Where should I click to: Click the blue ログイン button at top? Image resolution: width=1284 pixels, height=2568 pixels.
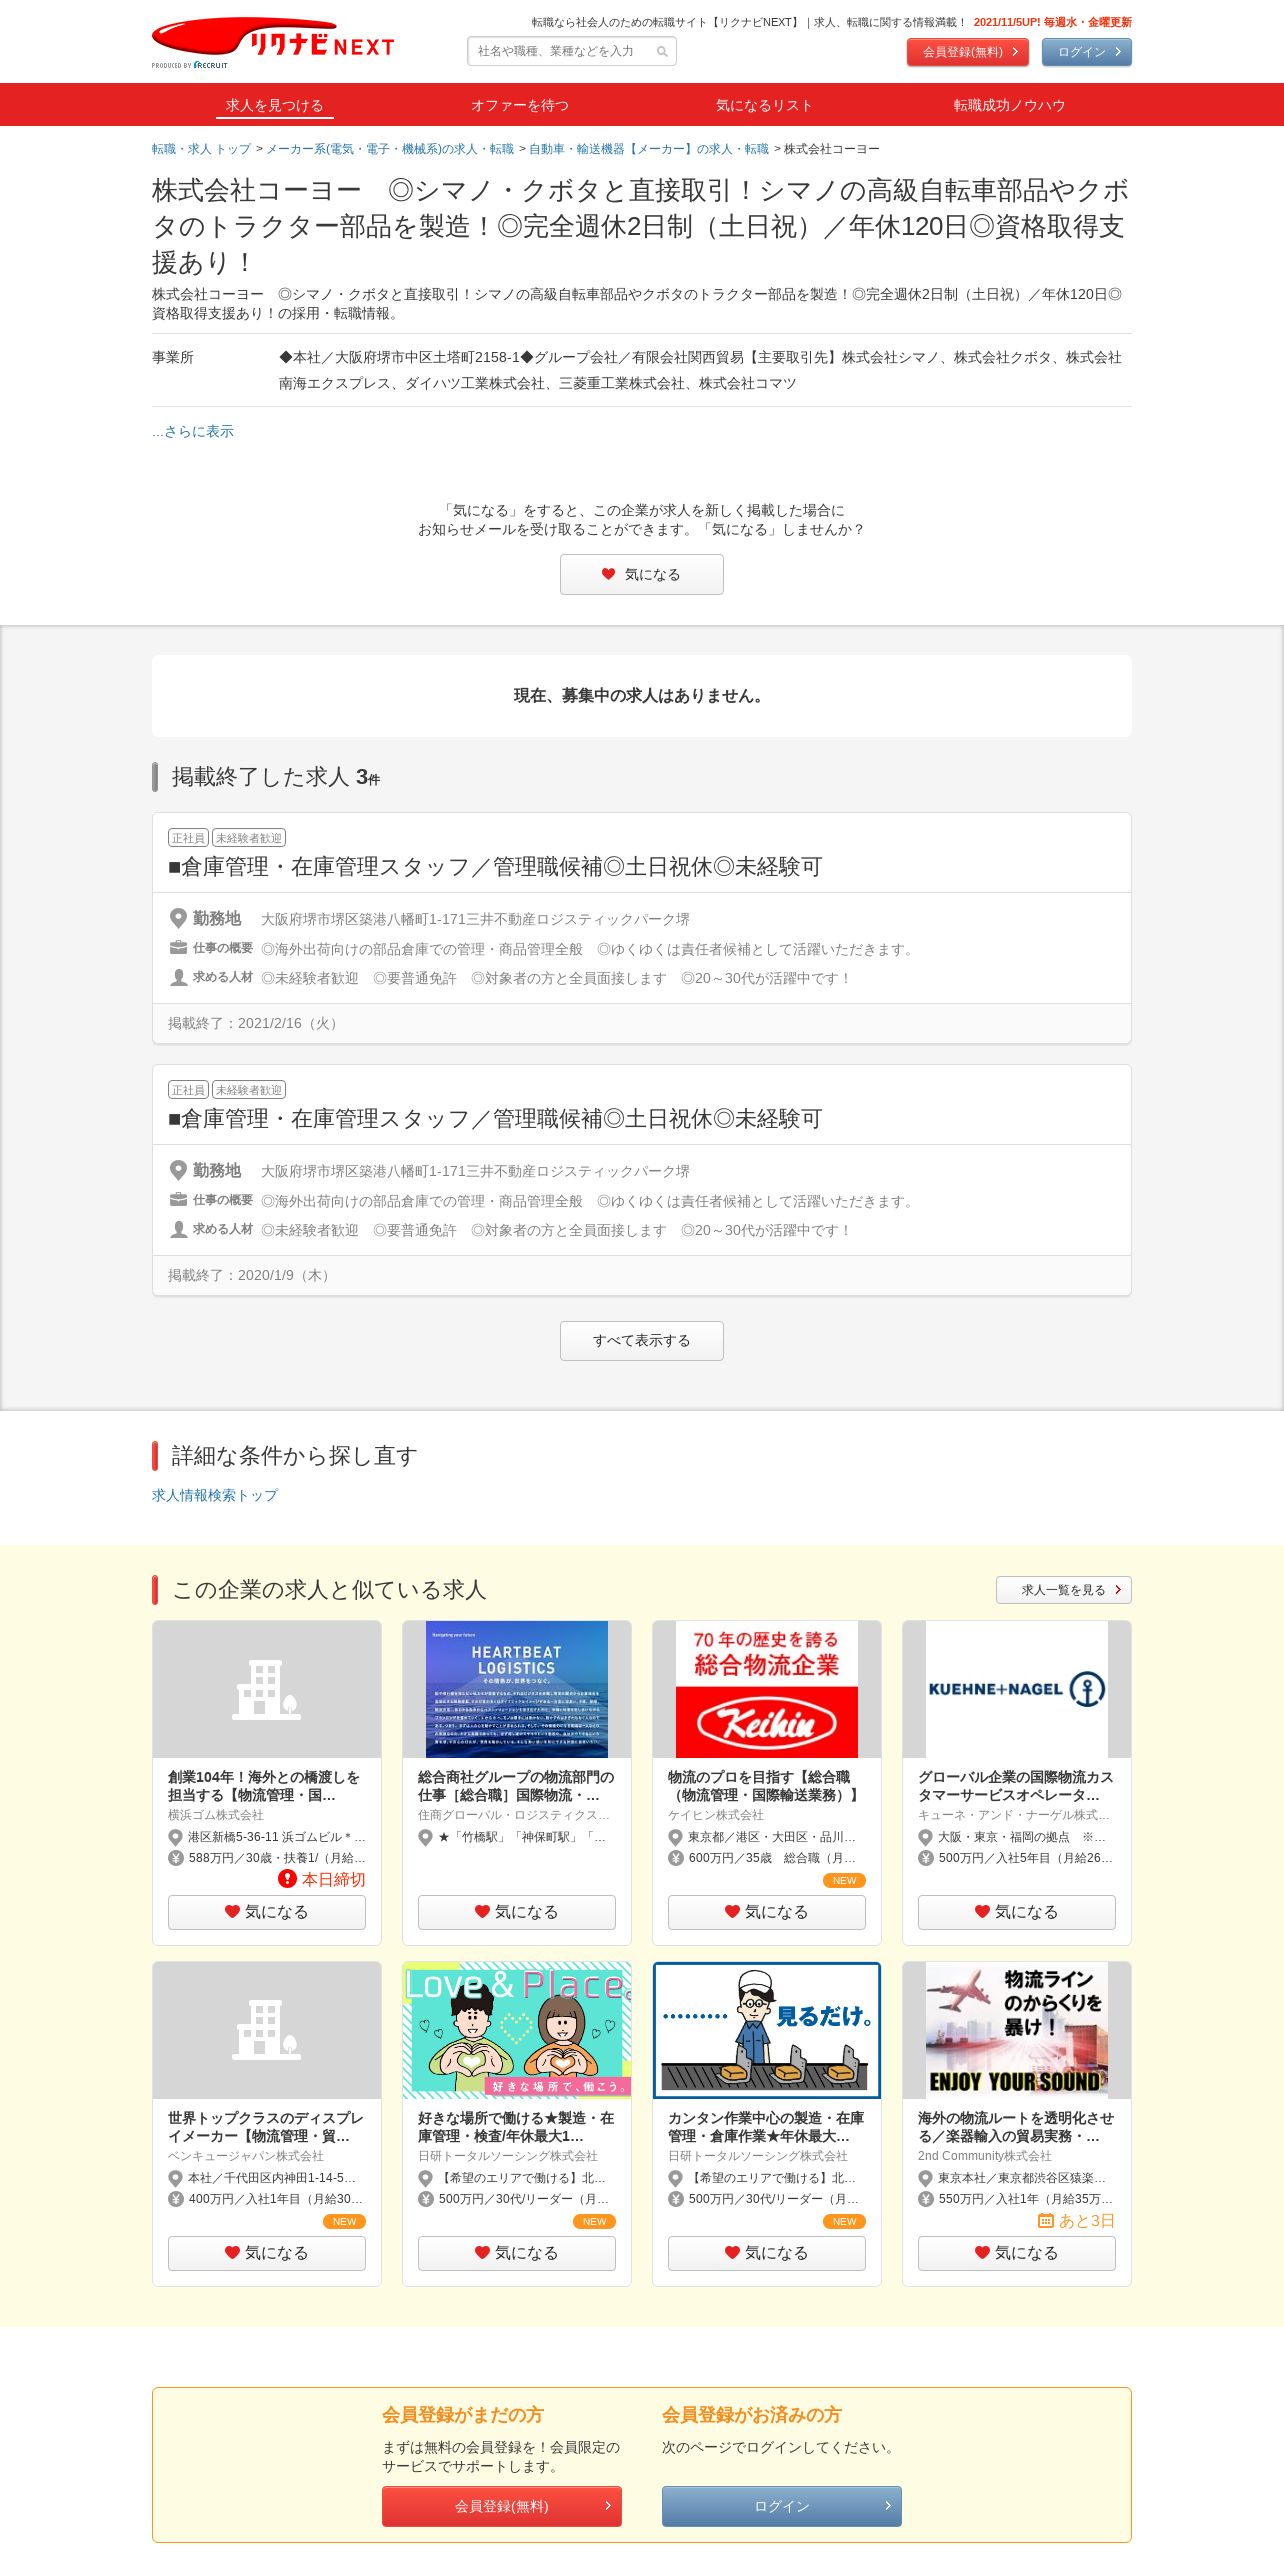pyautogui.click(x=1086, y=52)
